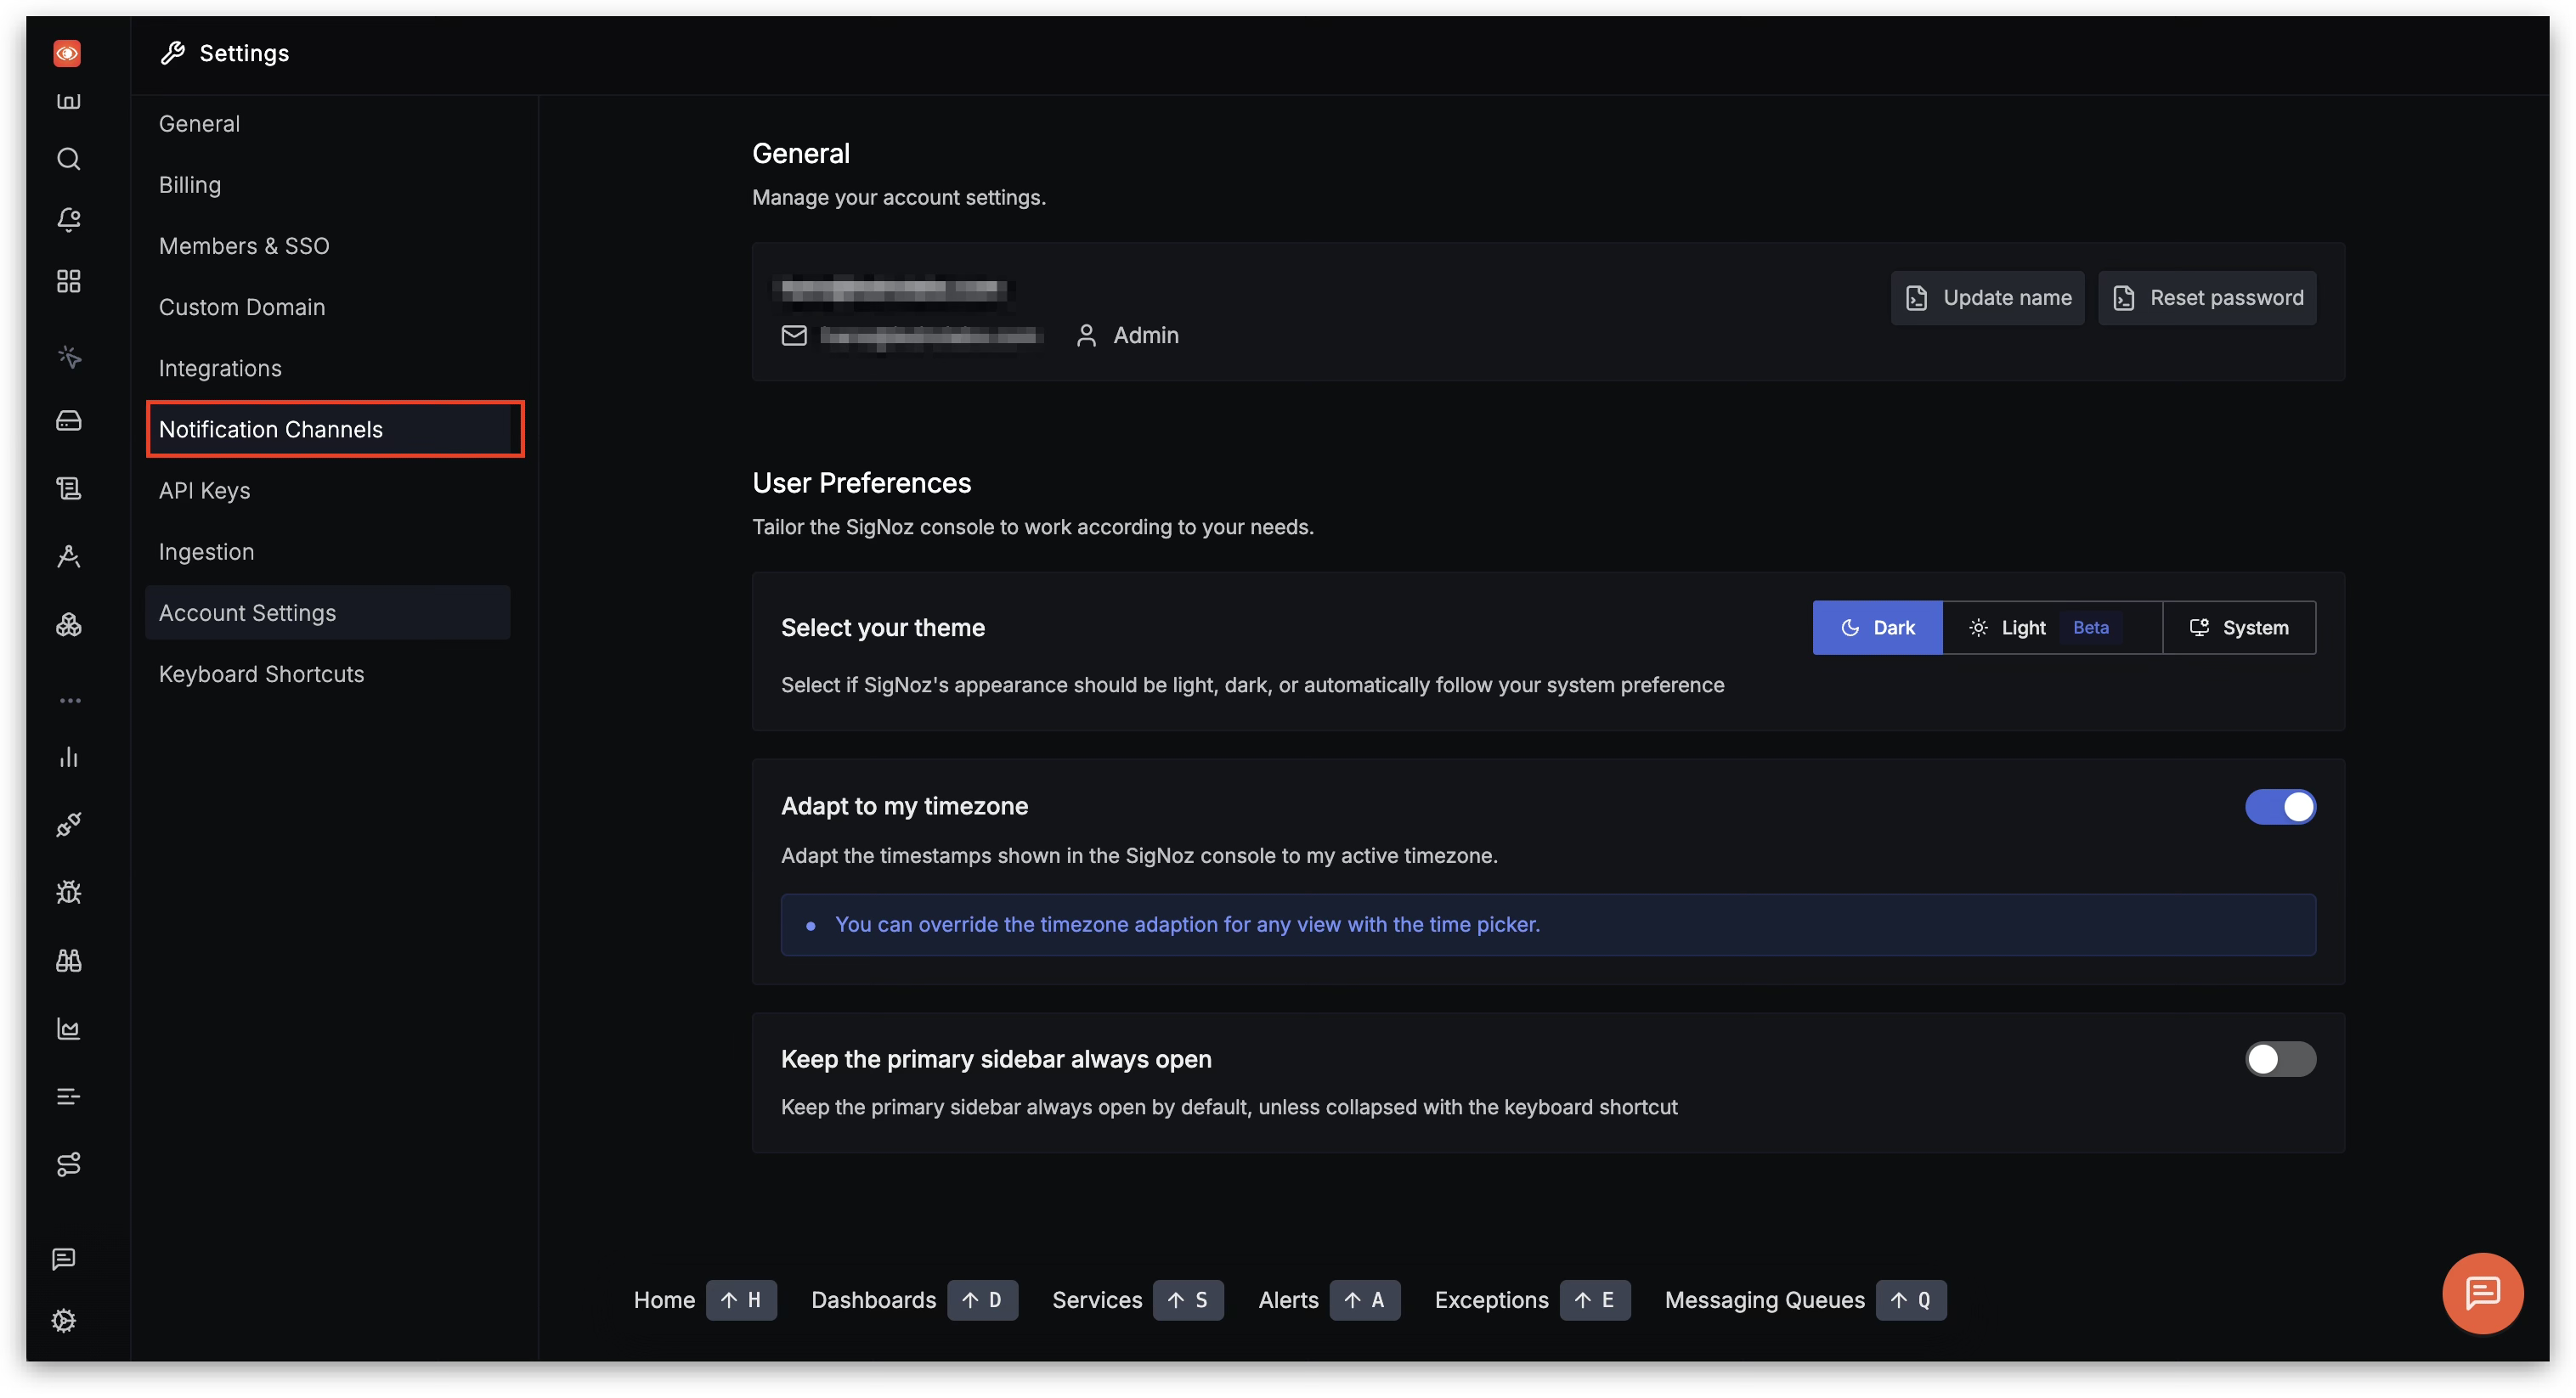Open Alerts using the bell icon
Image resolution: width=2576 pixels, height=1398 pixels.
coord(68,220)
